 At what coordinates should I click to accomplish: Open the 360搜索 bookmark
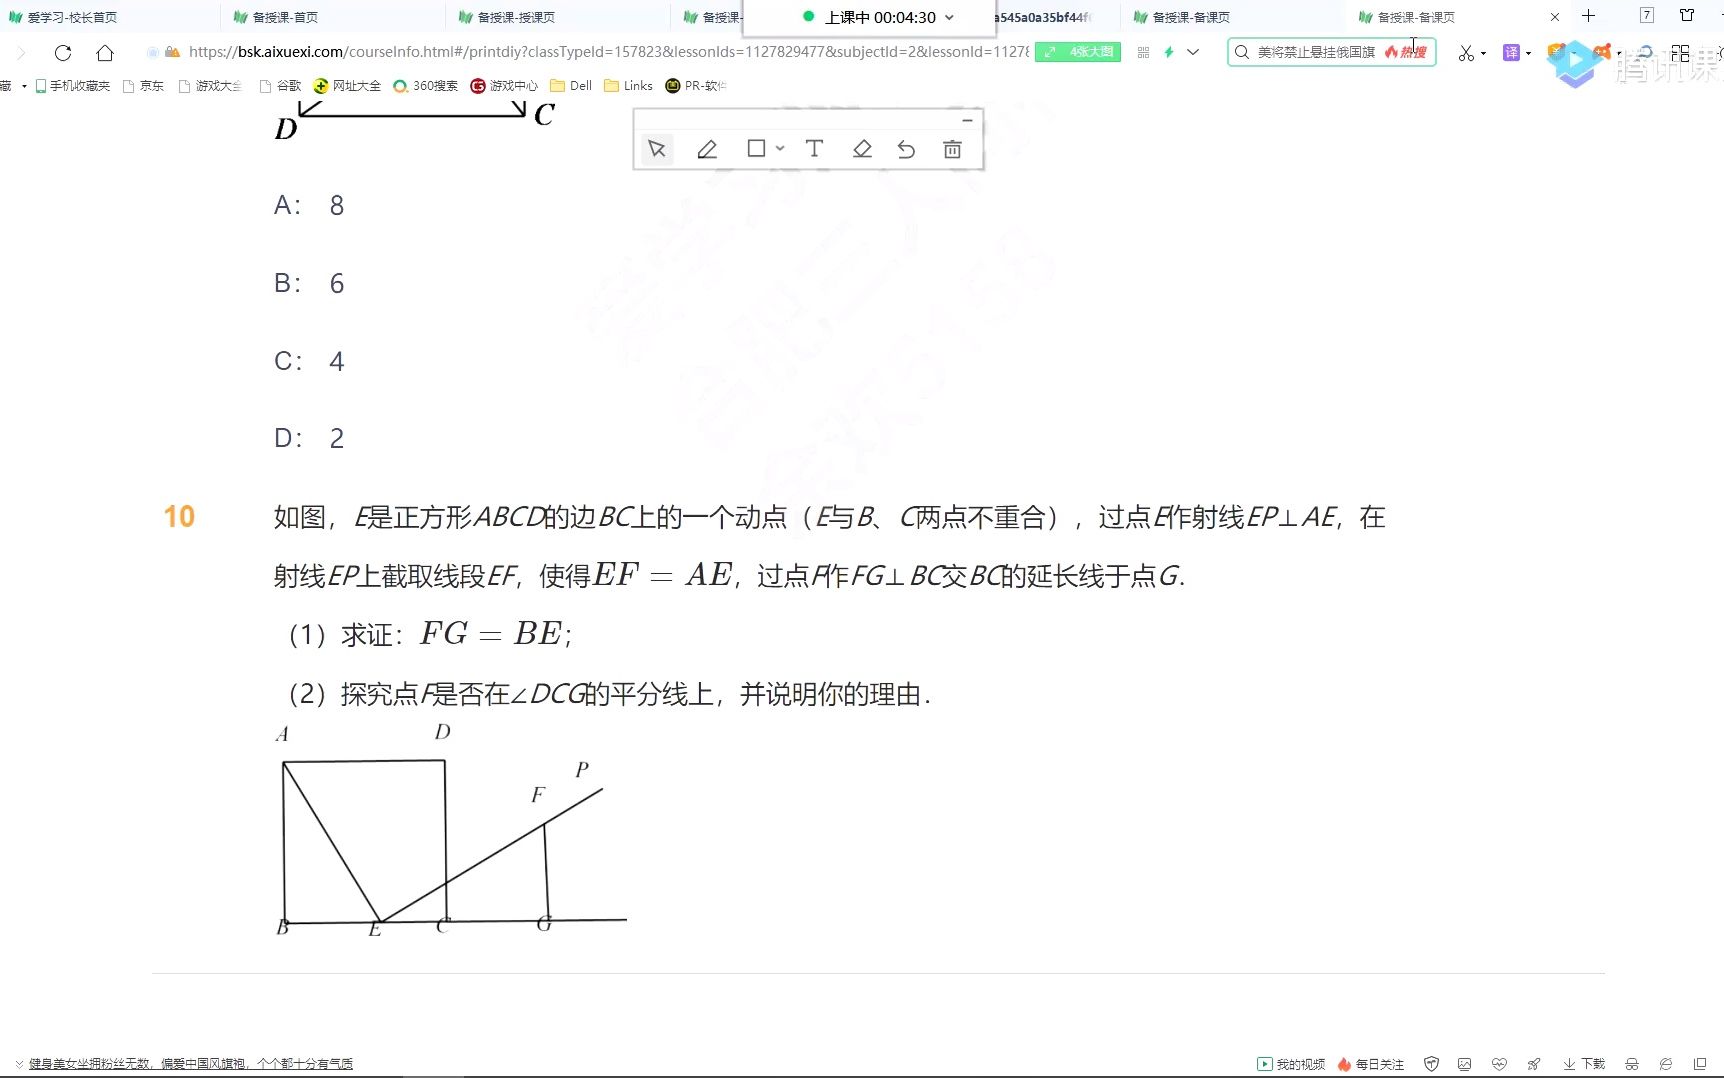[x=426, y=86]
